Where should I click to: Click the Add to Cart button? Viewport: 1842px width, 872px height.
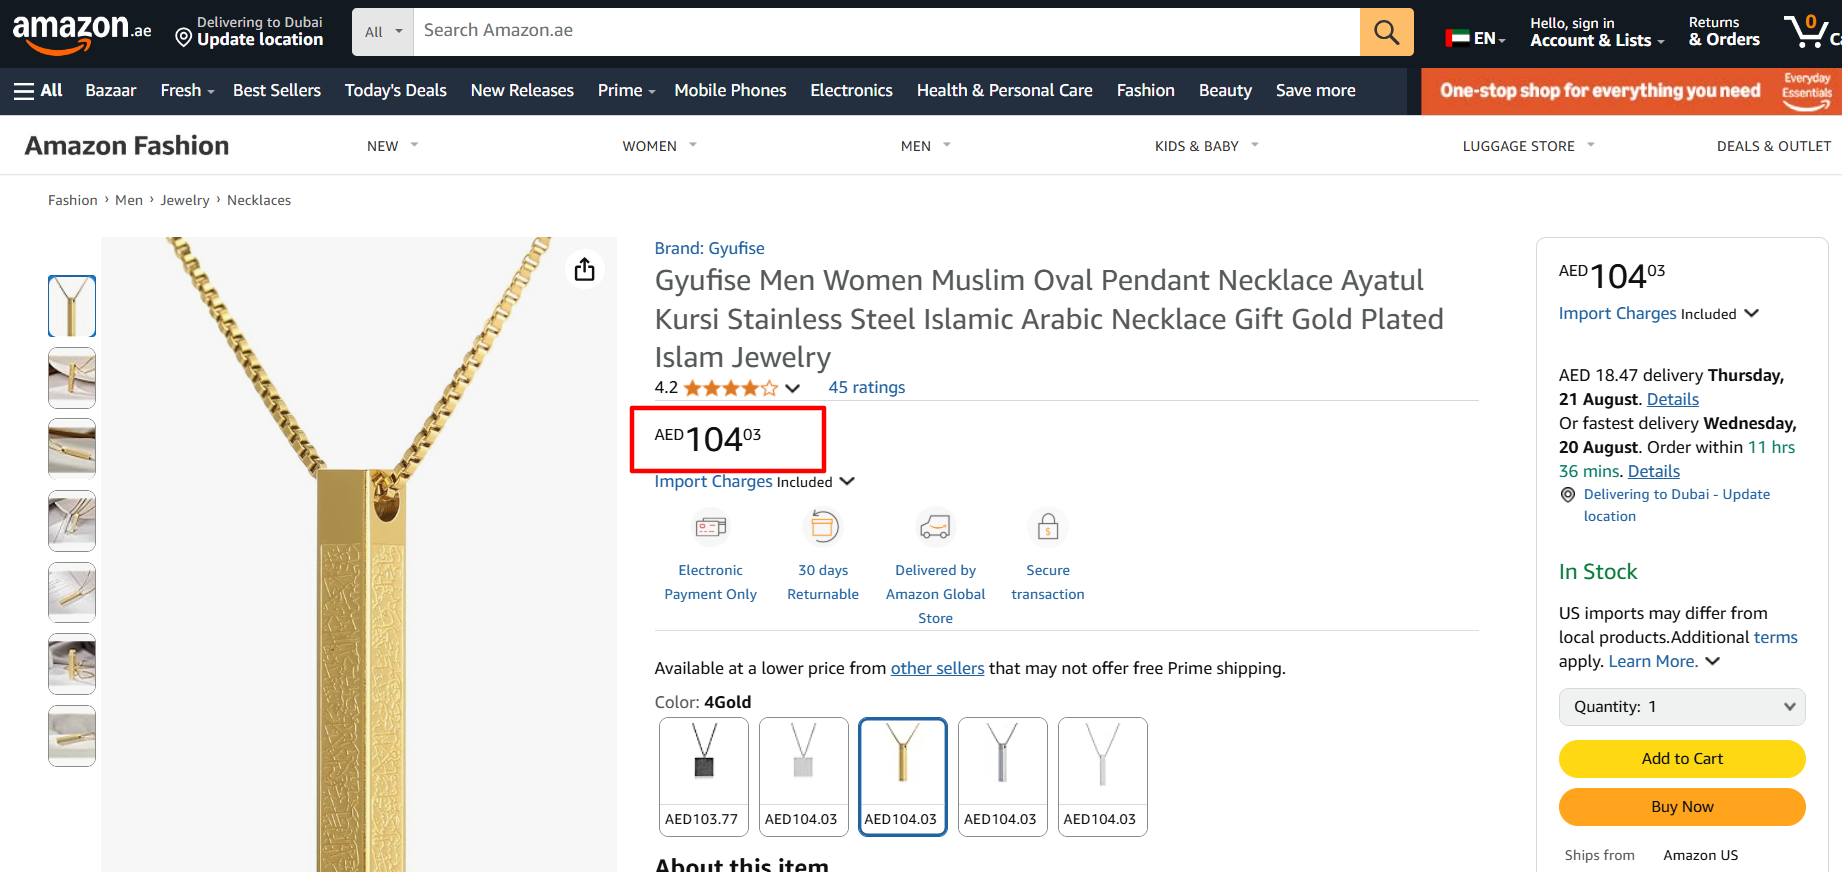point(1682,759)
